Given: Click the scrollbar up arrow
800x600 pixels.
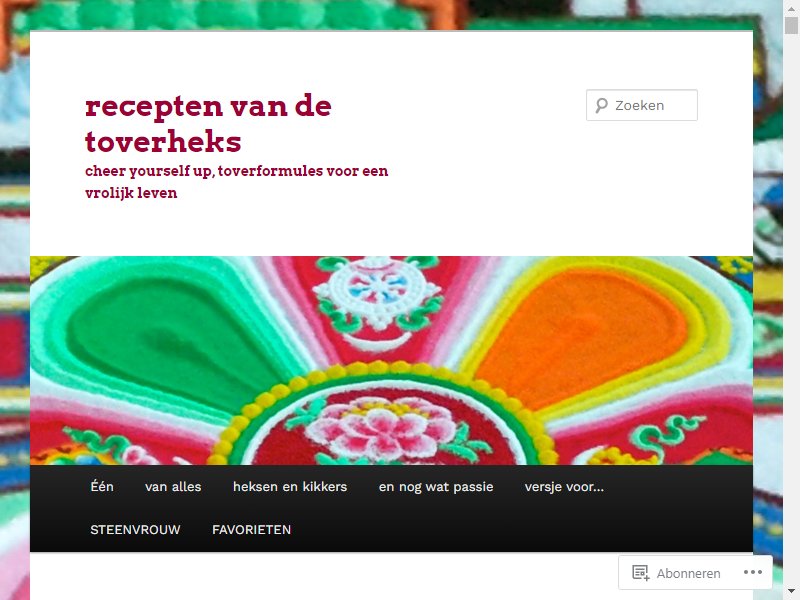Looking at the screenshot, I should (791, 9).
